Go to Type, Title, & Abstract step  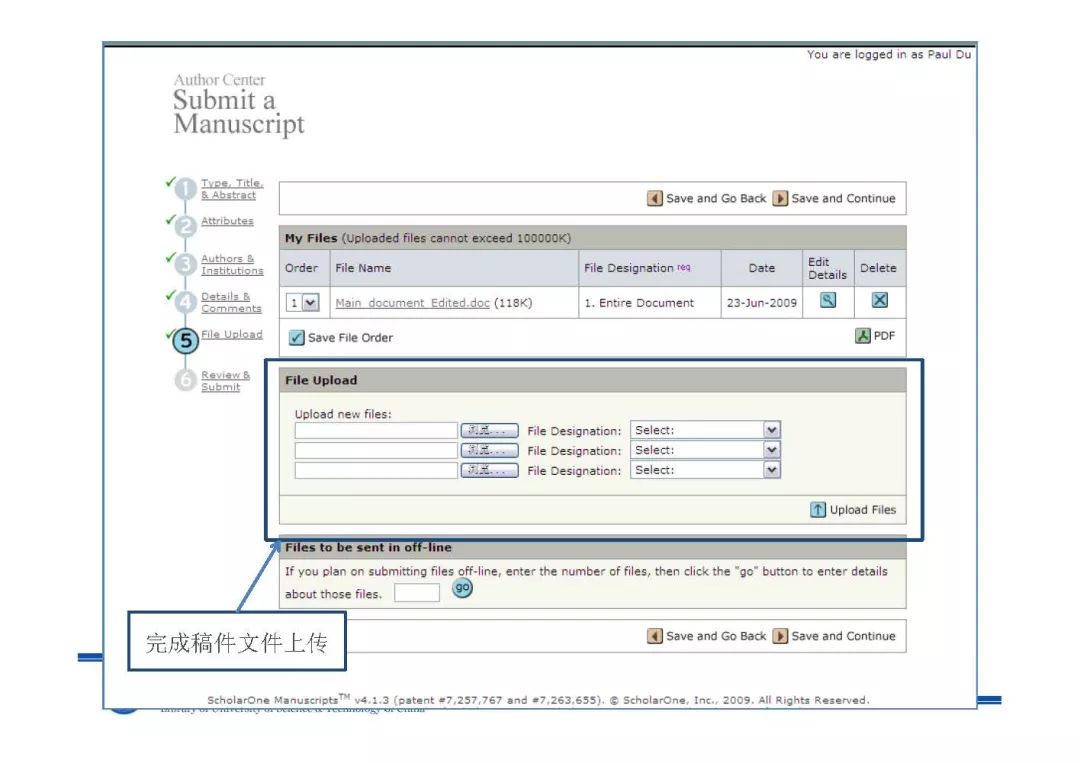pyautogui.click(x=232, y=189)
